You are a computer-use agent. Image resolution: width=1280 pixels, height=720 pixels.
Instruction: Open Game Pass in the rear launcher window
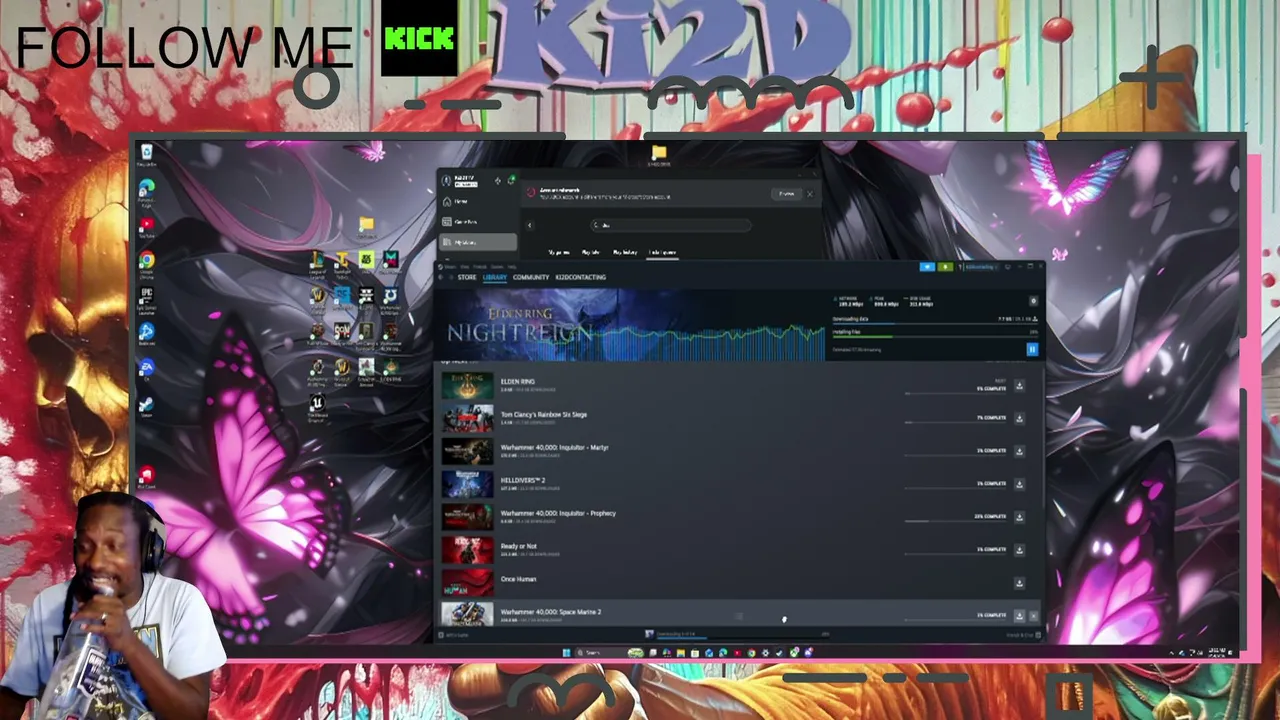pos(465,222)
